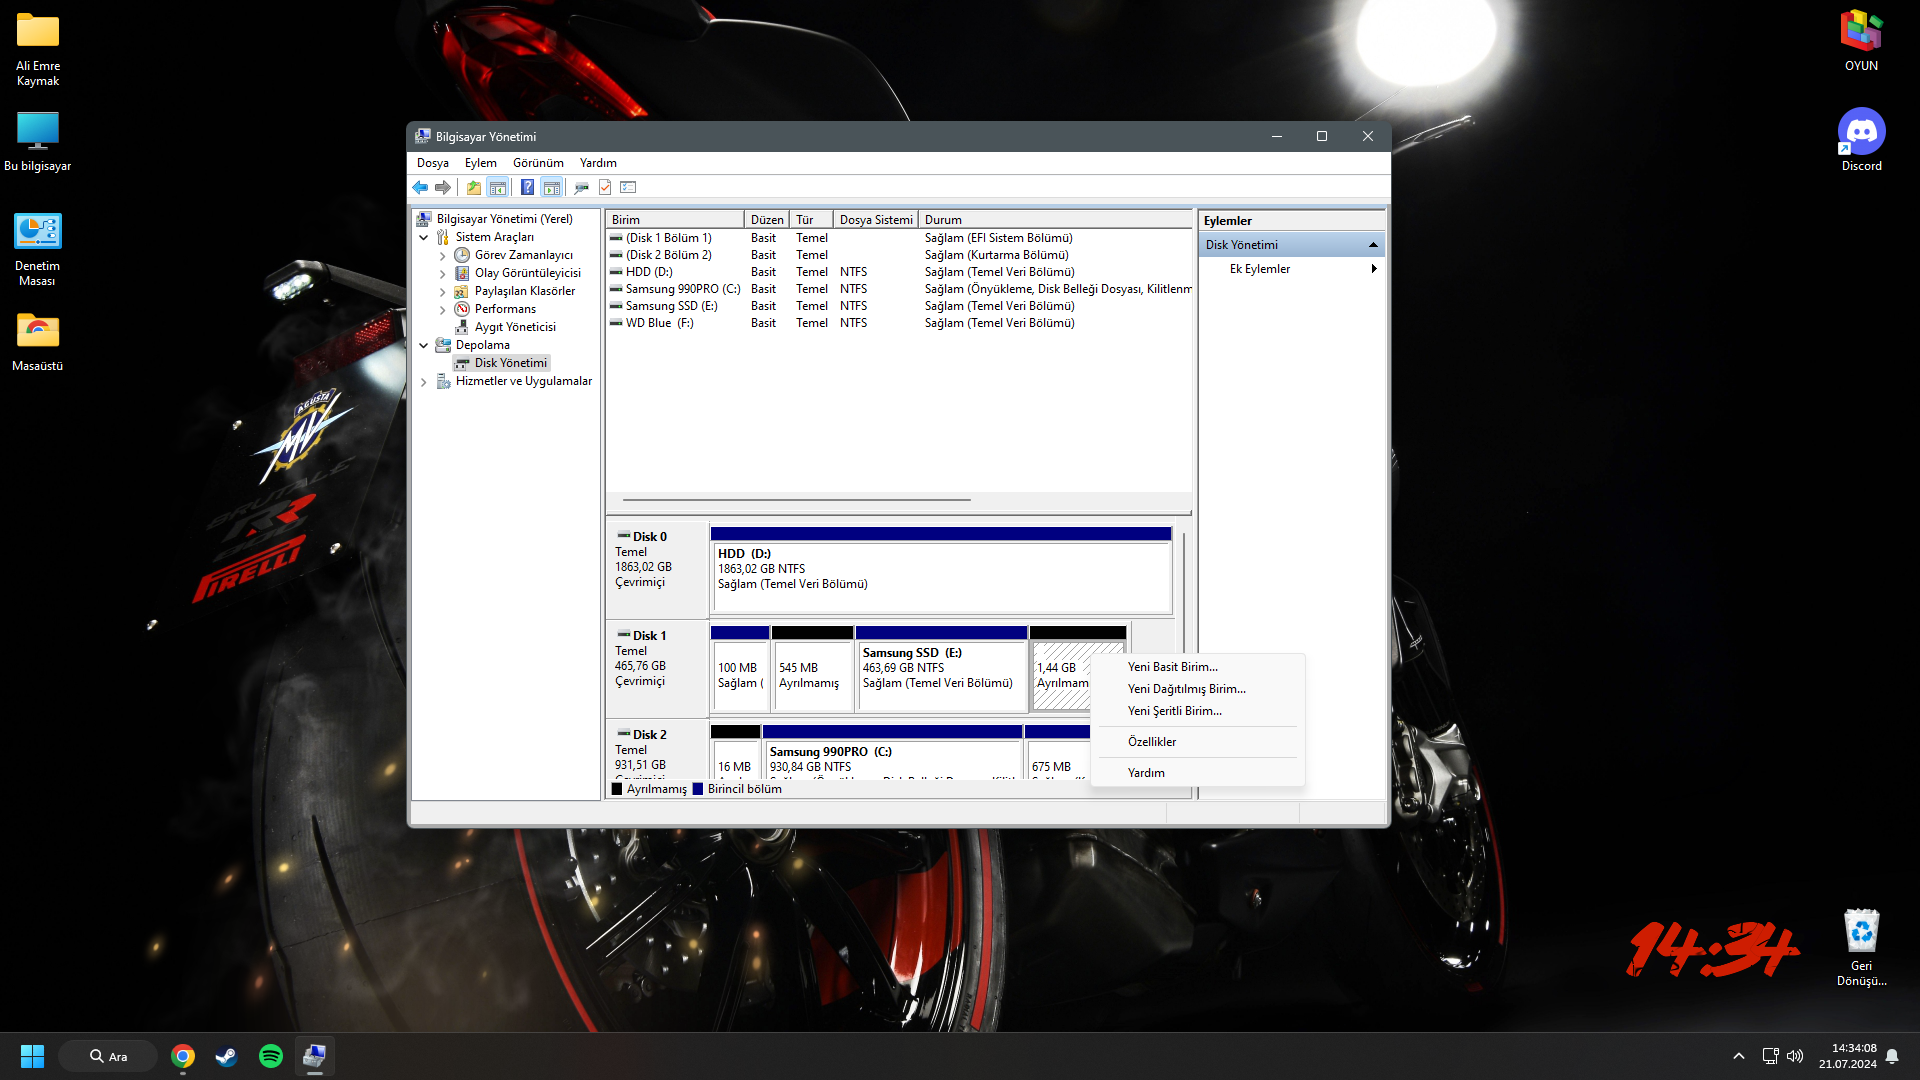Expand Hizmetler ve Uygulamalar node
This screenshot has height=1080, width=1920.
coord(423,382)
